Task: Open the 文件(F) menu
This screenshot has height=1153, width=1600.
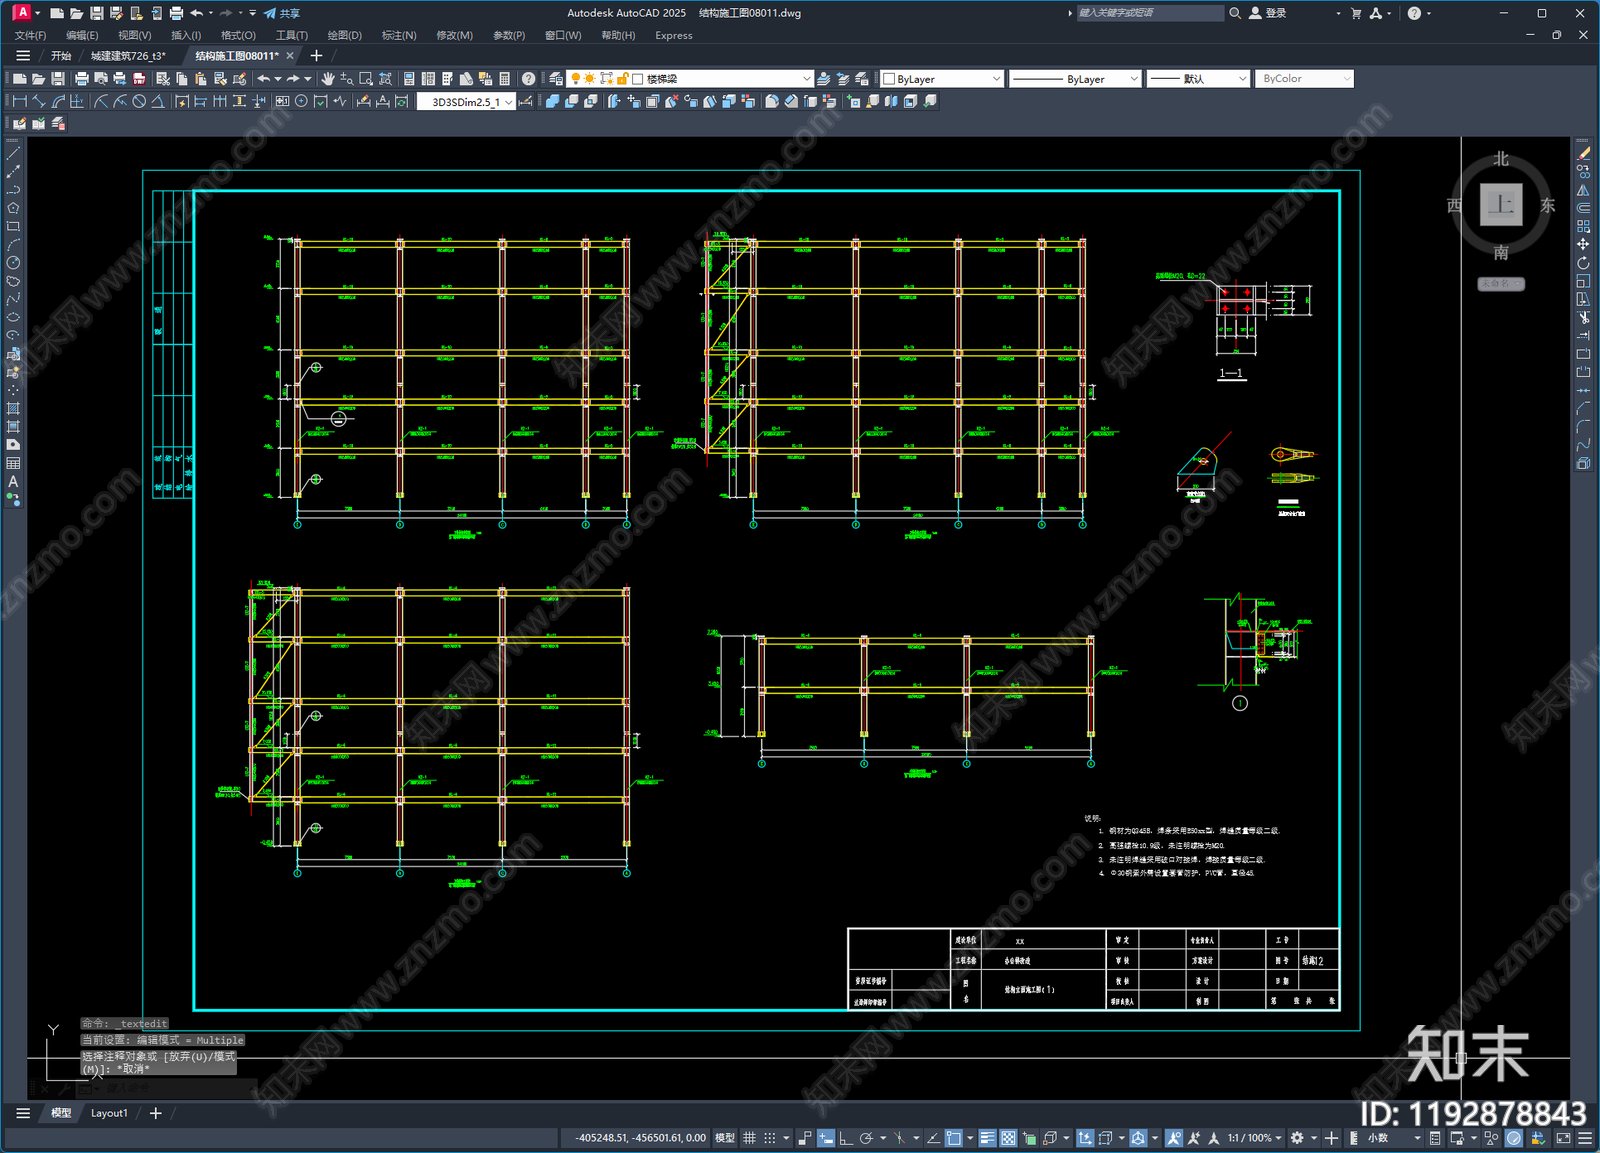Action: [x=31, y=35]
